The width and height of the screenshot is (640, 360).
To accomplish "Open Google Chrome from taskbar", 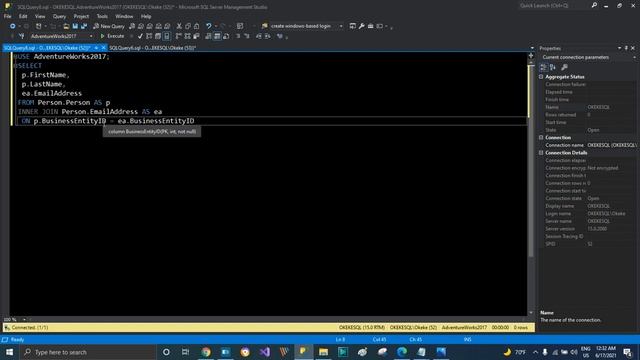I will pos(206,352).
